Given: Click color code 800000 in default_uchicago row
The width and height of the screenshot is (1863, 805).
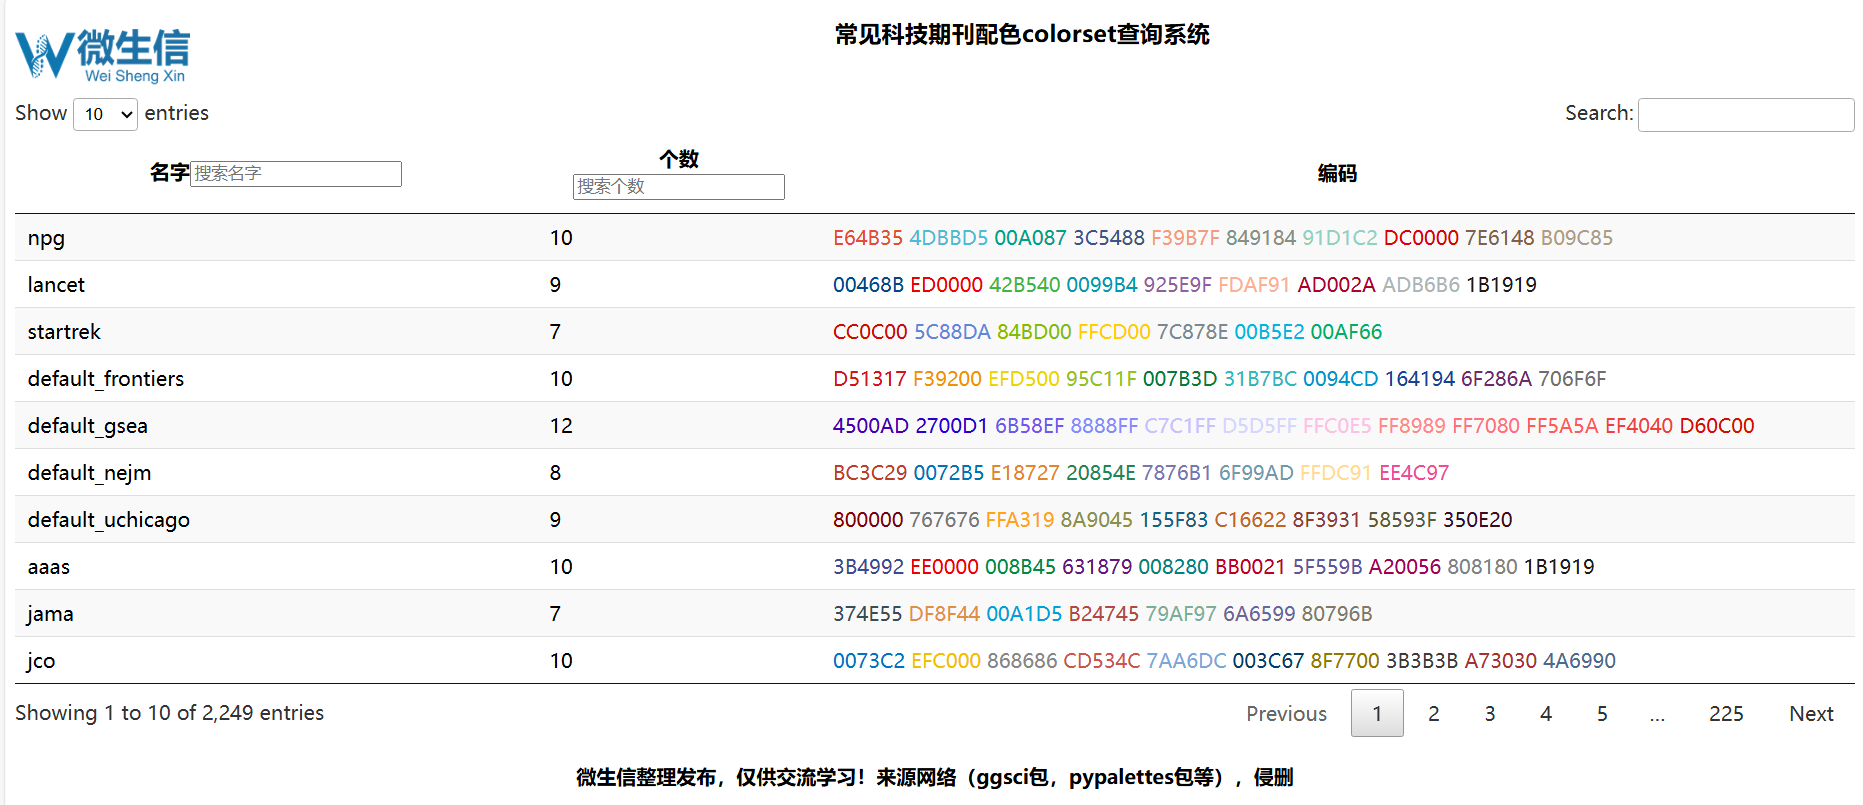Looking at the screenshot, I should click(x=868, y=520).
